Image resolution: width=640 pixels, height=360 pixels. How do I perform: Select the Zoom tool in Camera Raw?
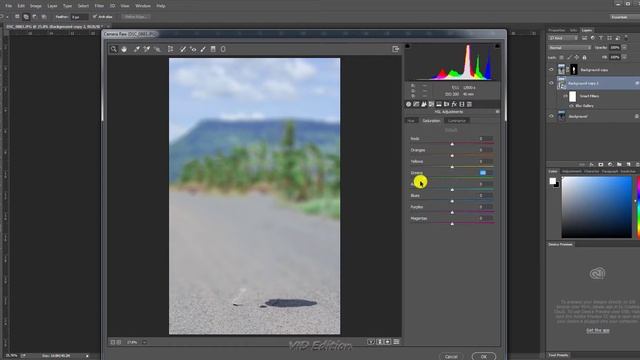pyautogui.click(x=114, y=49)
